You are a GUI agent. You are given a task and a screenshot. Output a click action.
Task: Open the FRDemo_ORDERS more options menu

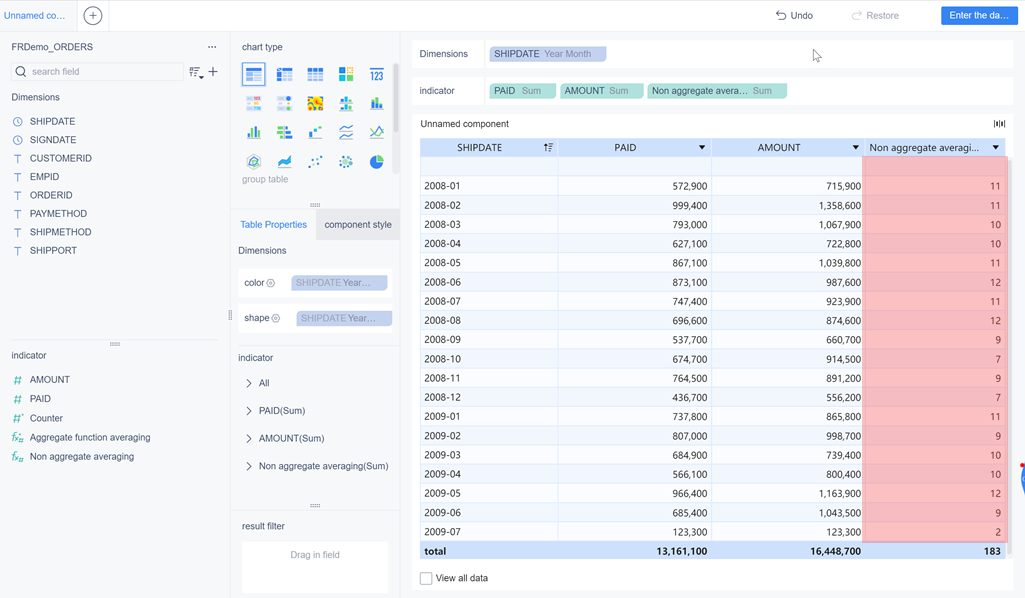coord(212,47)
